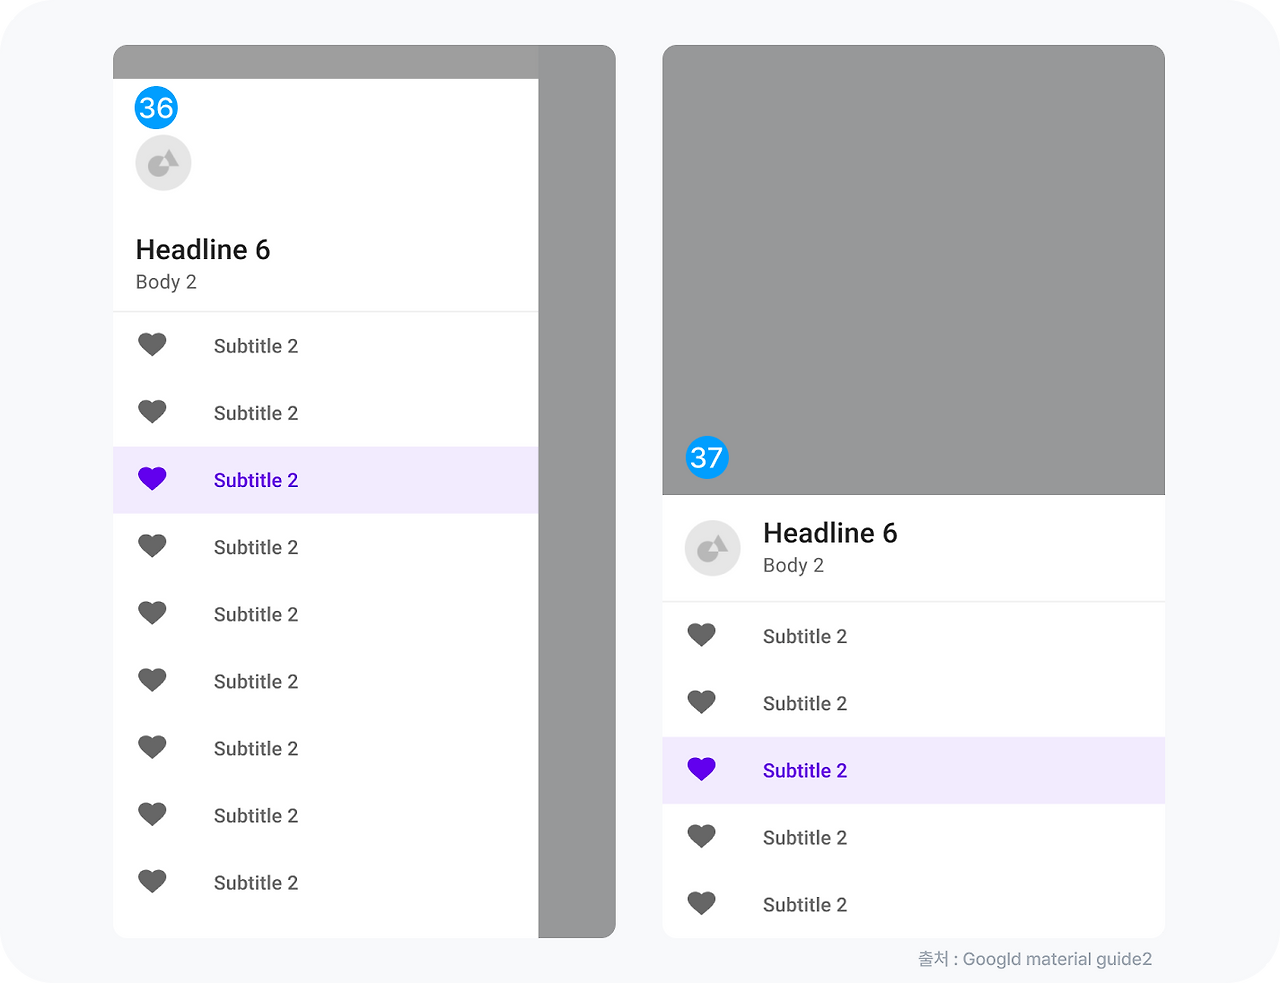Click the bottommost gray heart in the left drawer

tap(152, 881)
